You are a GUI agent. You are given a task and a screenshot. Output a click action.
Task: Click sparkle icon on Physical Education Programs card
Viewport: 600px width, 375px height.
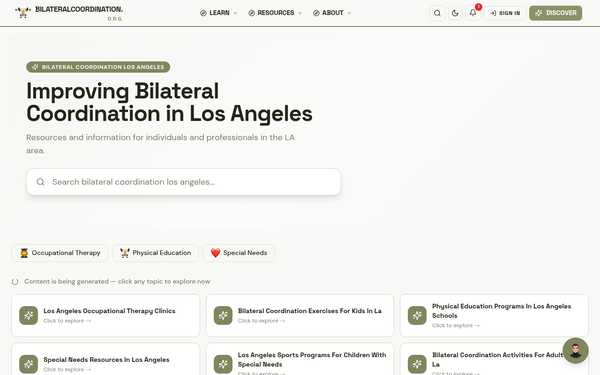tap(417, 315)
